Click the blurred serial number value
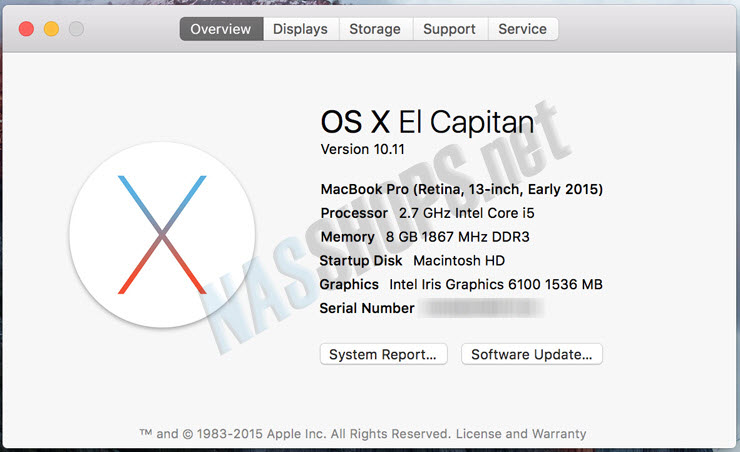The image size is (740, 452). click(481, 308)
